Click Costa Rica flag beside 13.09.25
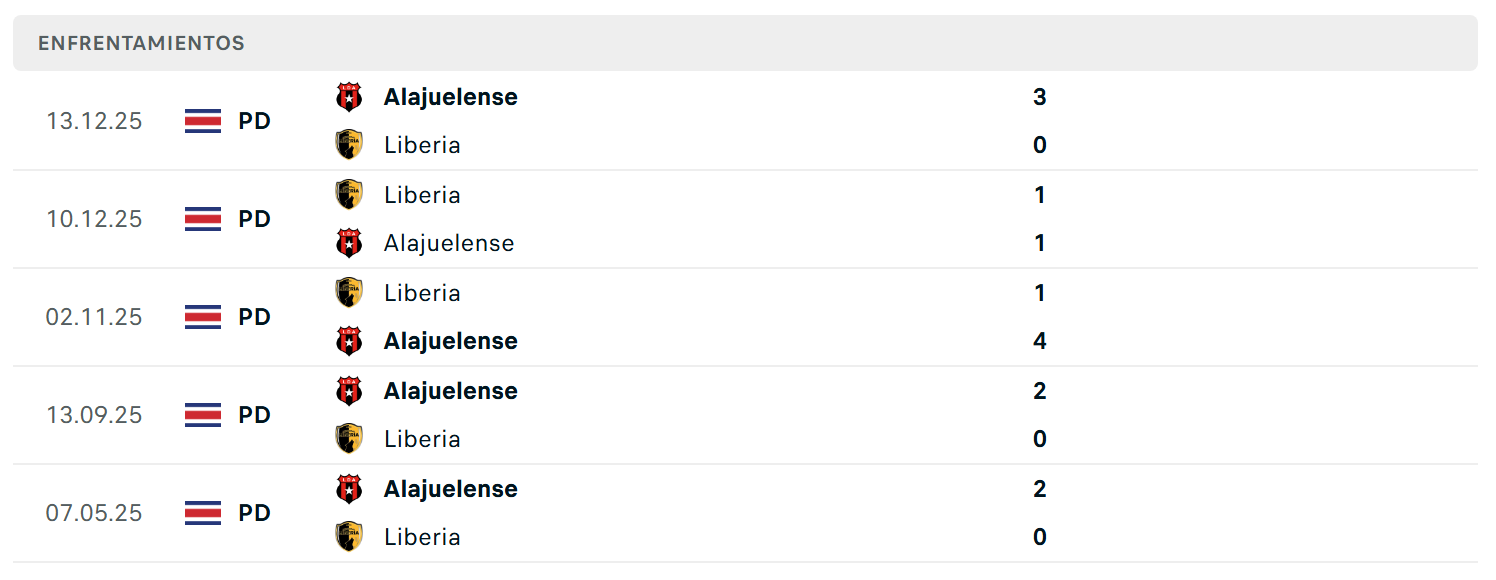This screenshot has height=580, width=1496. click(x=203, y=415)
